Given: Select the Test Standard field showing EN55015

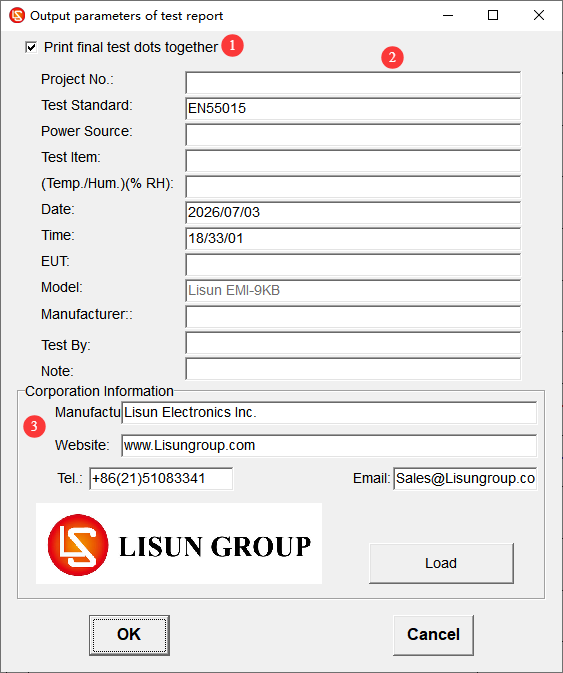Looking at the screenshot, I should click(x=353, y=109).
